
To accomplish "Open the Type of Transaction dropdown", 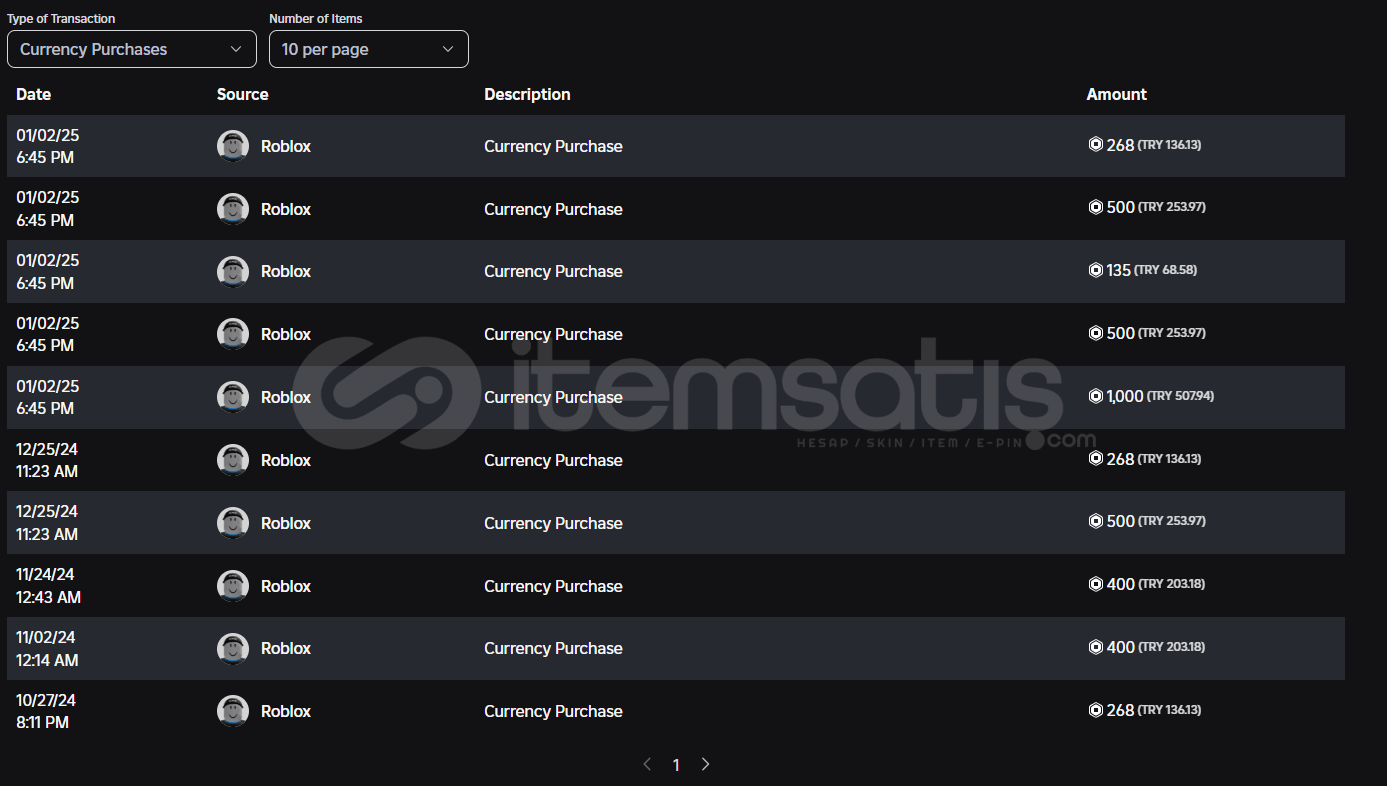I will click(131, 49).
